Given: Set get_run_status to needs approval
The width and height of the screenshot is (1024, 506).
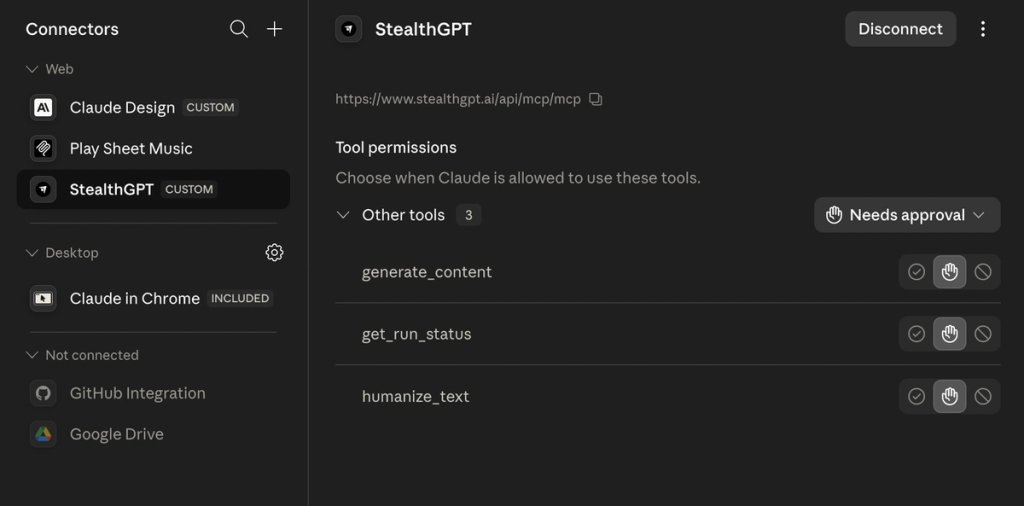Looking at the screenshot, I should [950, 334].
